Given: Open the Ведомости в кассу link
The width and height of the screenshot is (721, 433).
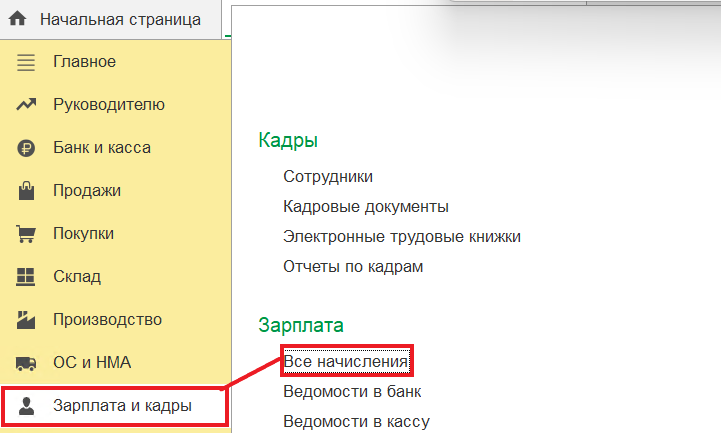Looking at the screenshot, I should tap(356, 422).
